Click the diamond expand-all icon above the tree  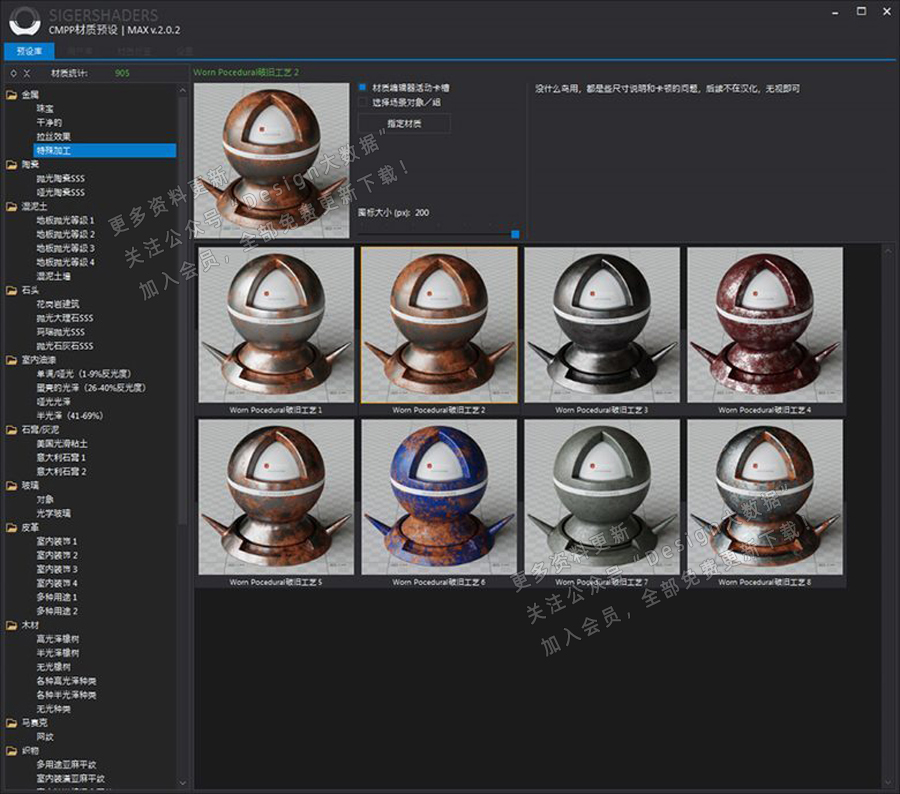pyautogui.click(x=13, y=73)
